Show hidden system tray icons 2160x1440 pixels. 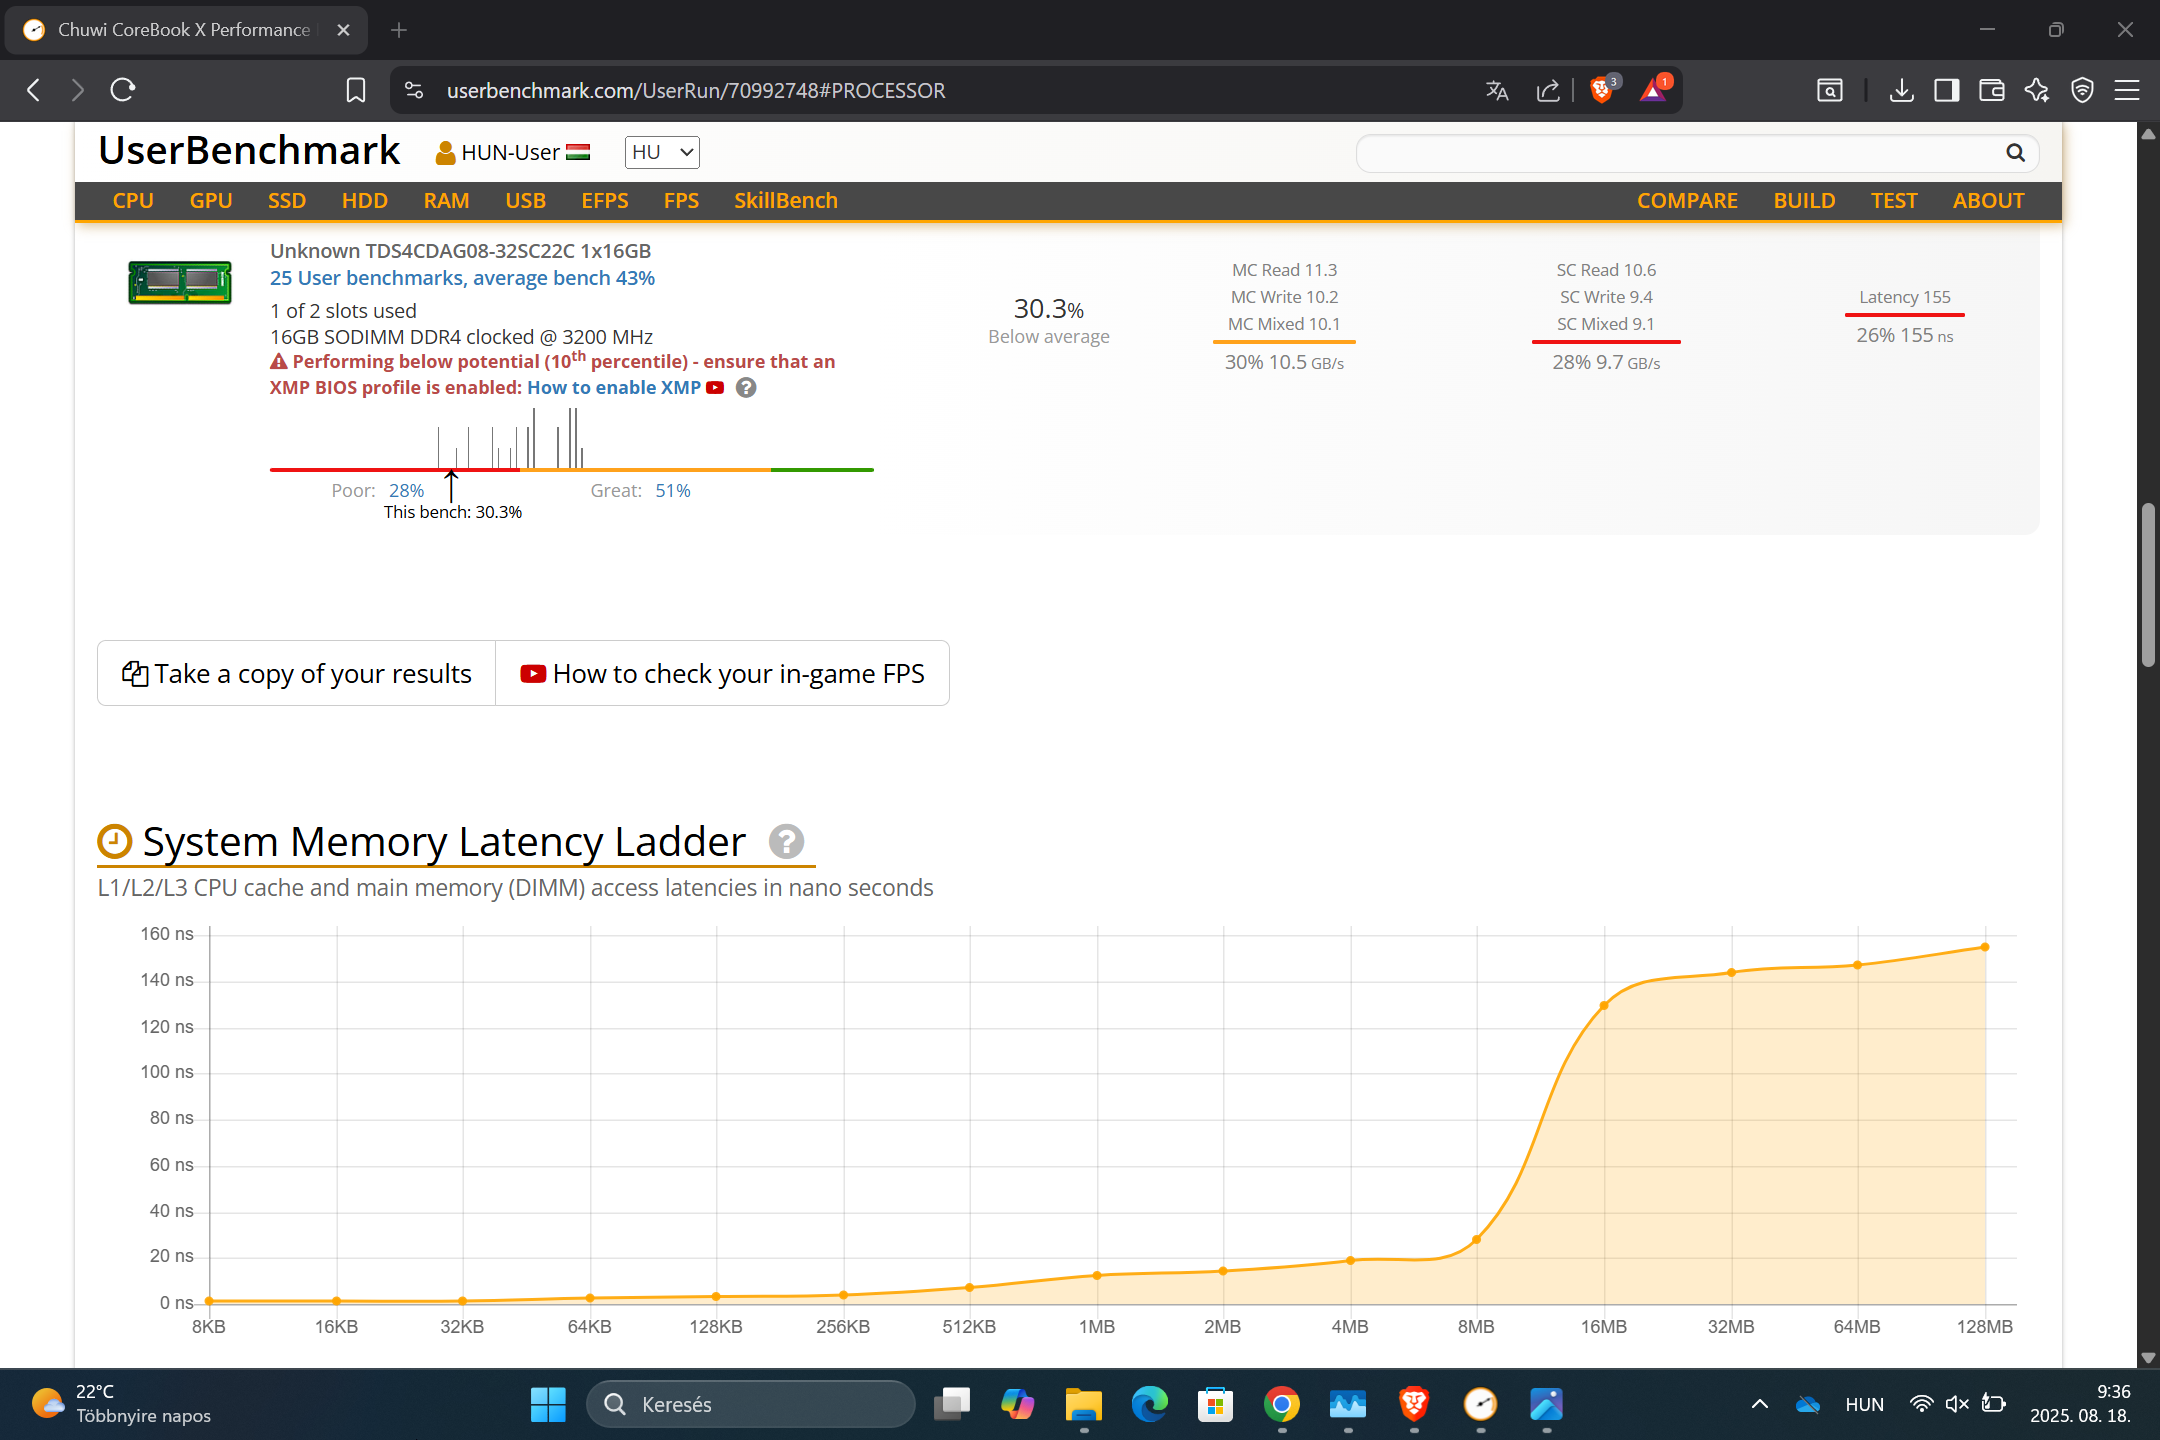coord(1760,1404)
